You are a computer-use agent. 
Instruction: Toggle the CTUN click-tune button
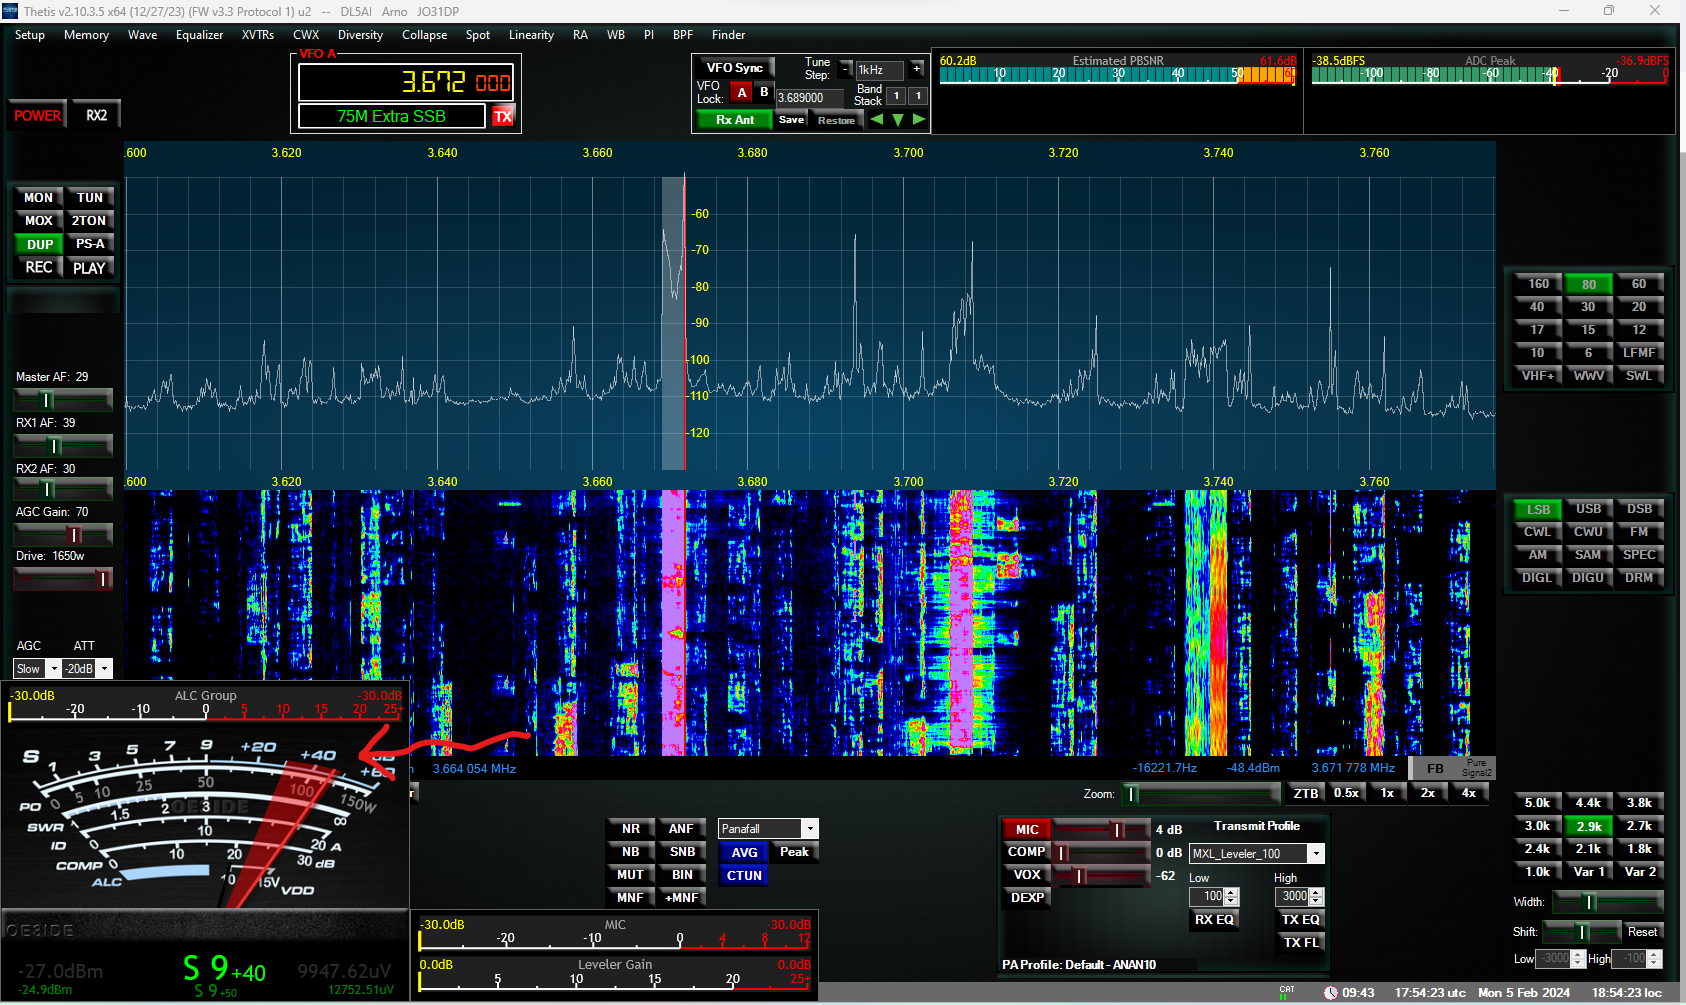point(744,875)
